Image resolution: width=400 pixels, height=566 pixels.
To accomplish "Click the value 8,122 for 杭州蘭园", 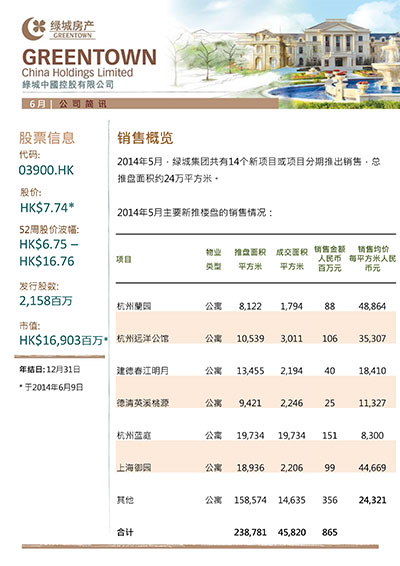I will pos(250,306).
